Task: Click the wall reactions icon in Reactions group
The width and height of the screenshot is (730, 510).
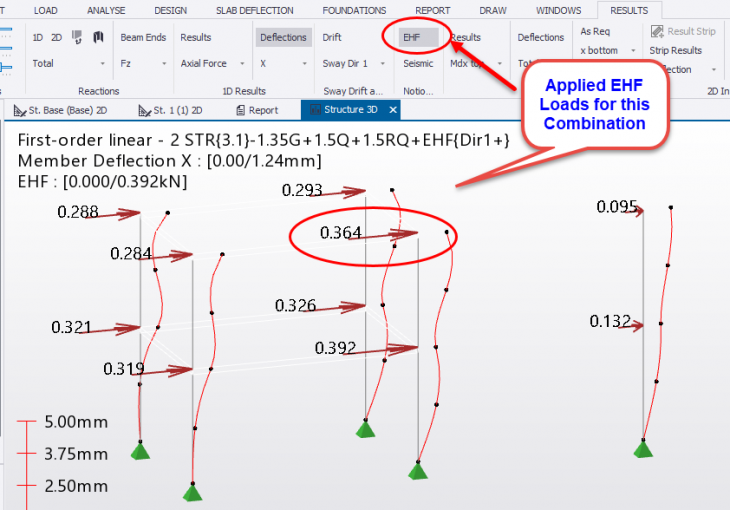Action: pyautogui.click(x=98, y=37)
